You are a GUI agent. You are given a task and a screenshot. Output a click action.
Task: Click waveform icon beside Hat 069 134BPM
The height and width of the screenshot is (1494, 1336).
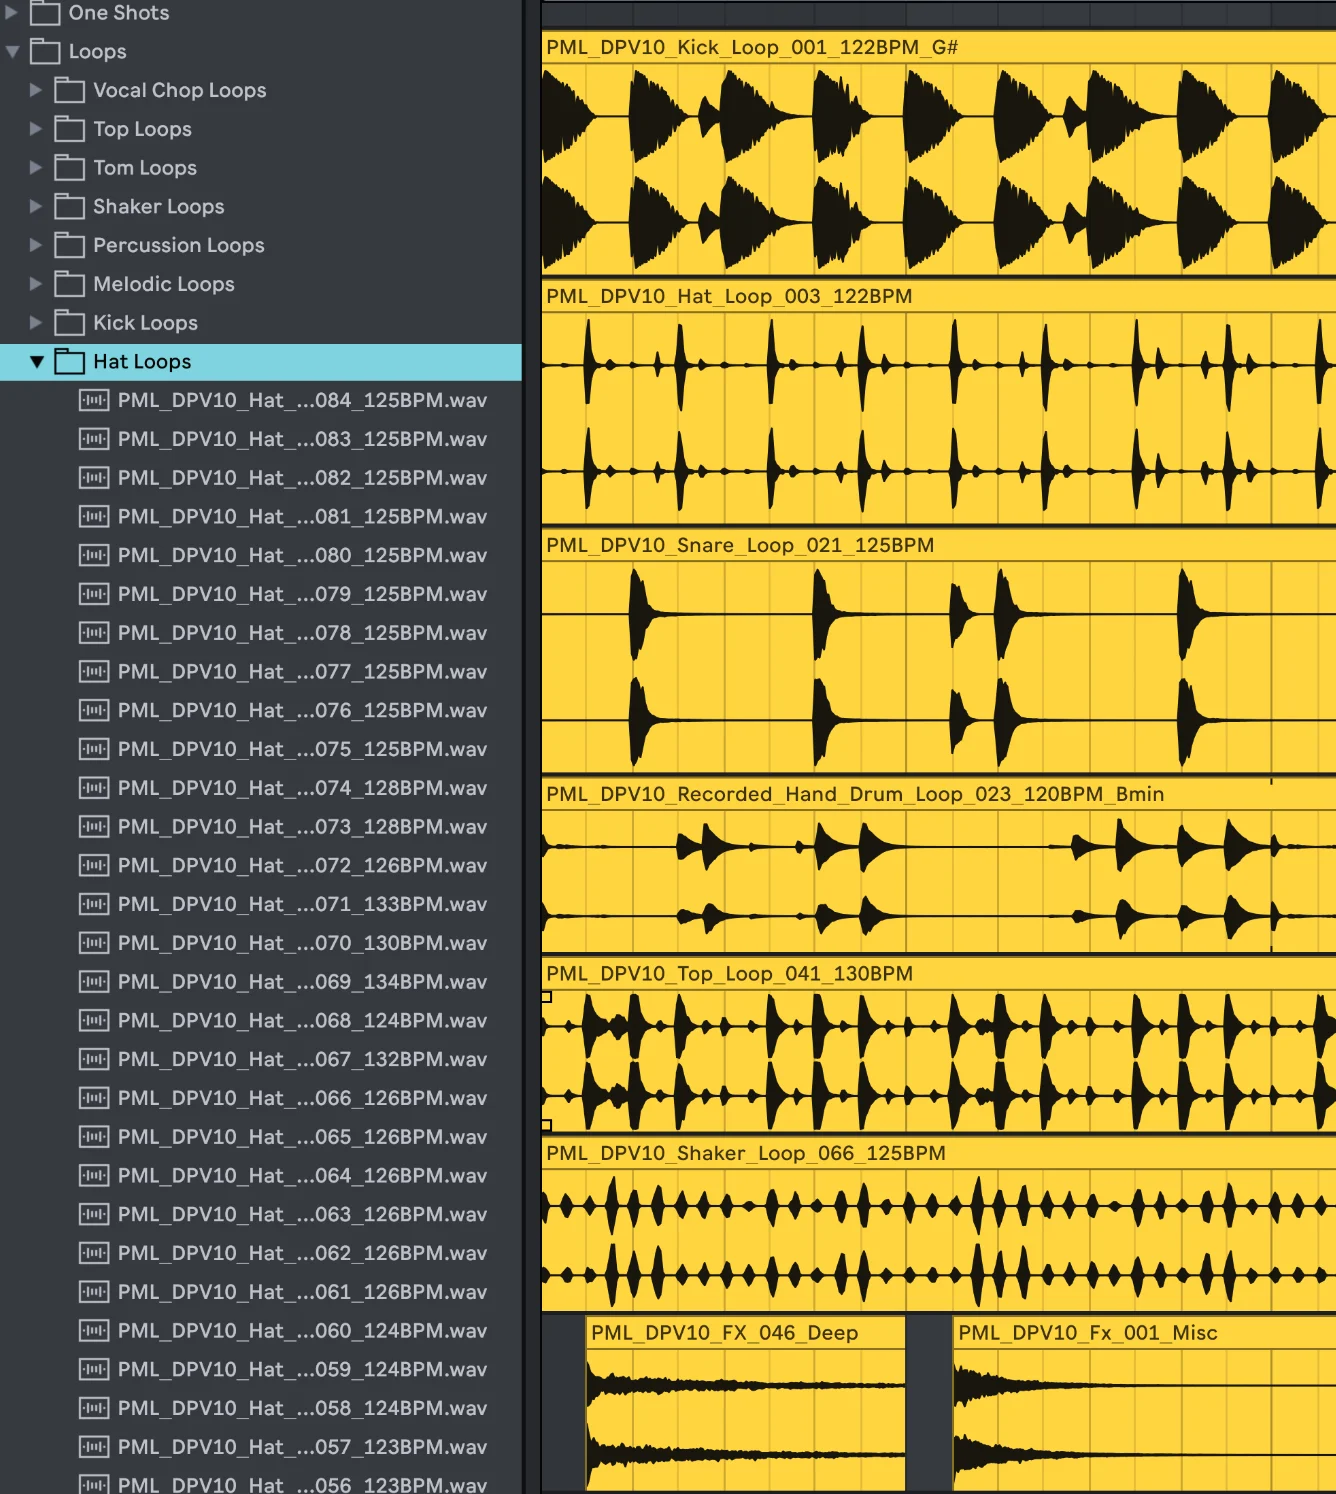tap(94, 982)
